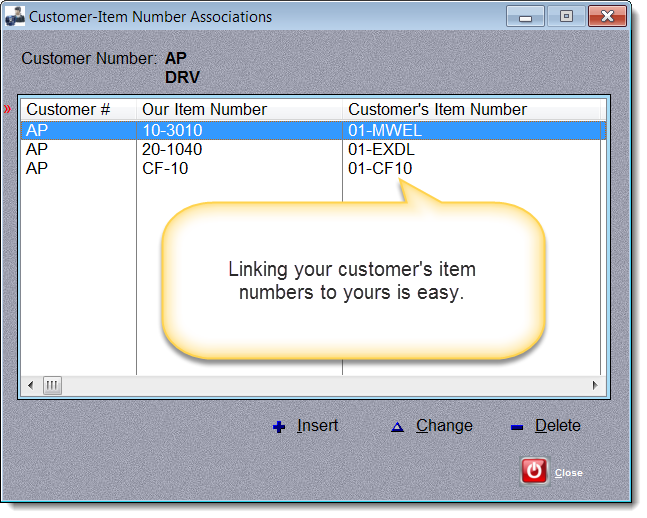The width and height of the screenshot is (647, 518).
Task: Click the app icon in title bar
Action: [x=16, y=17]
